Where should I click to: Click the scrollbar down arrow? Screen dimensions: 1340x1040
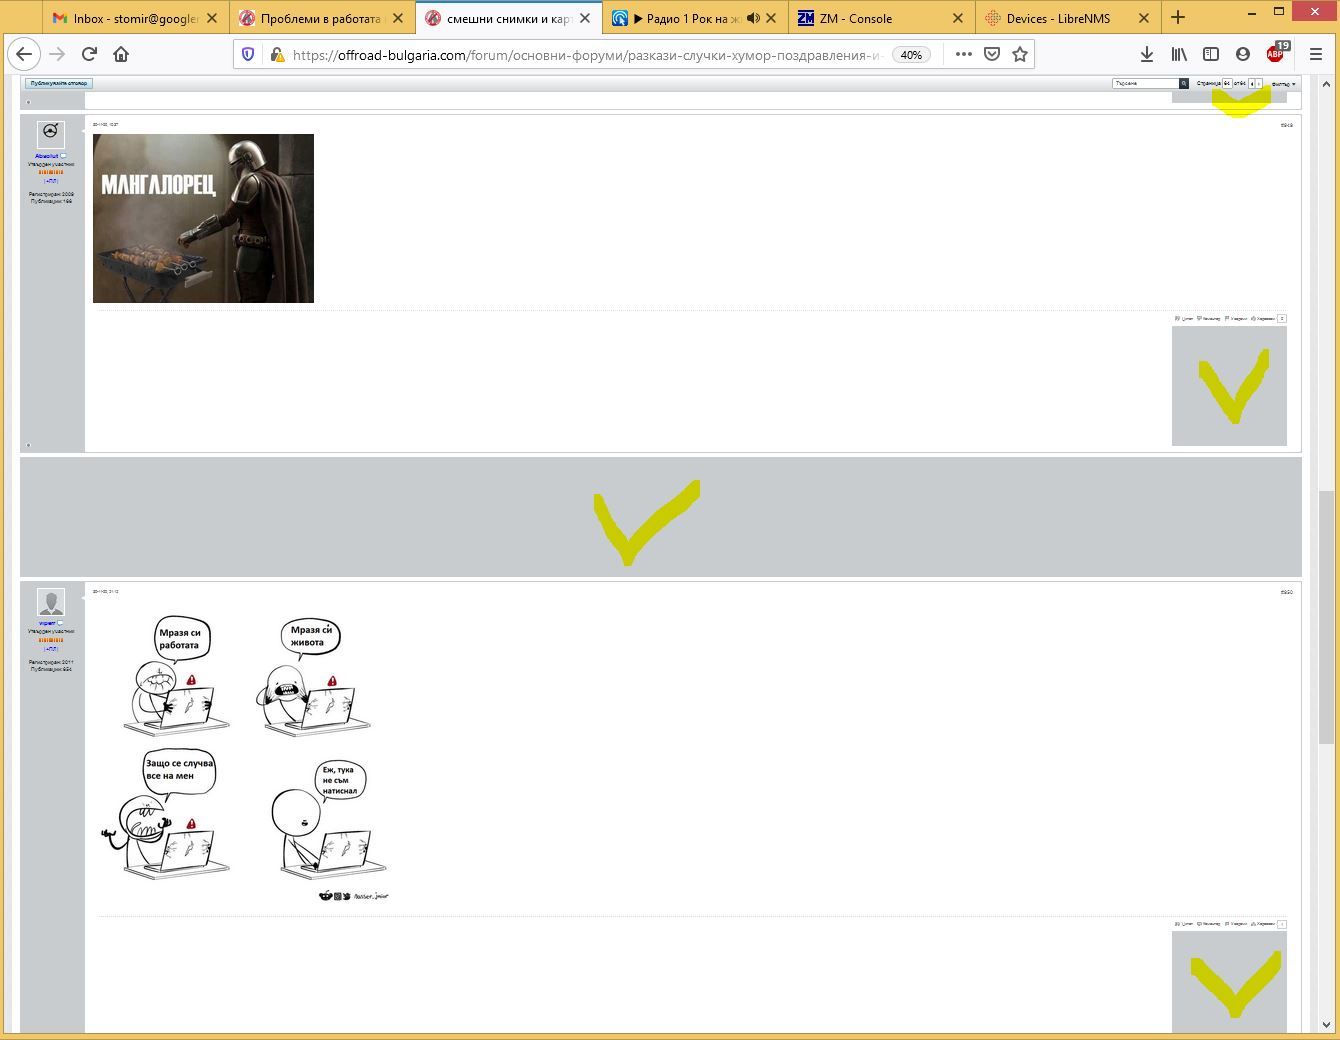pos(1327,1024)
